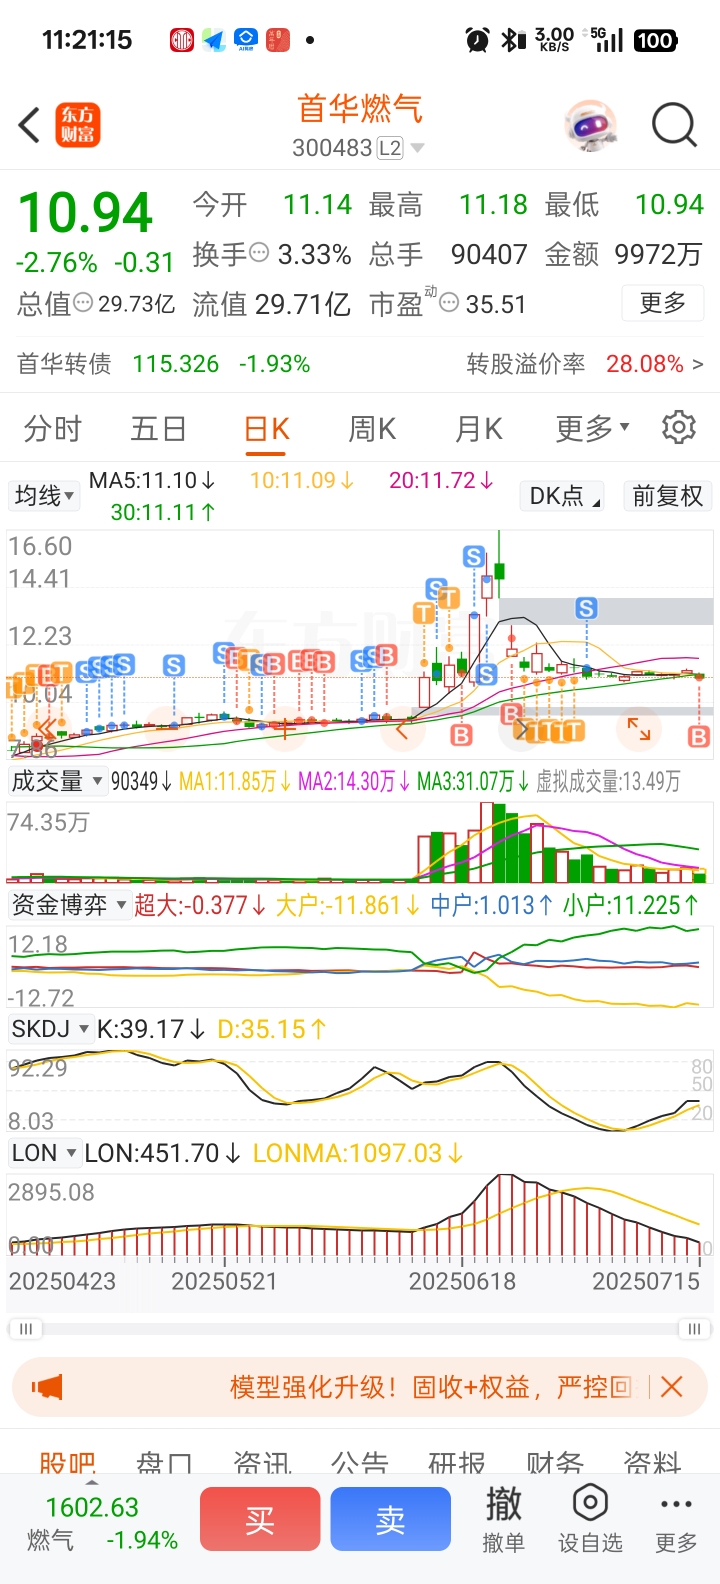
Task: Tap the S sell marker at chart peak
Action: click(x=474, y=557)
